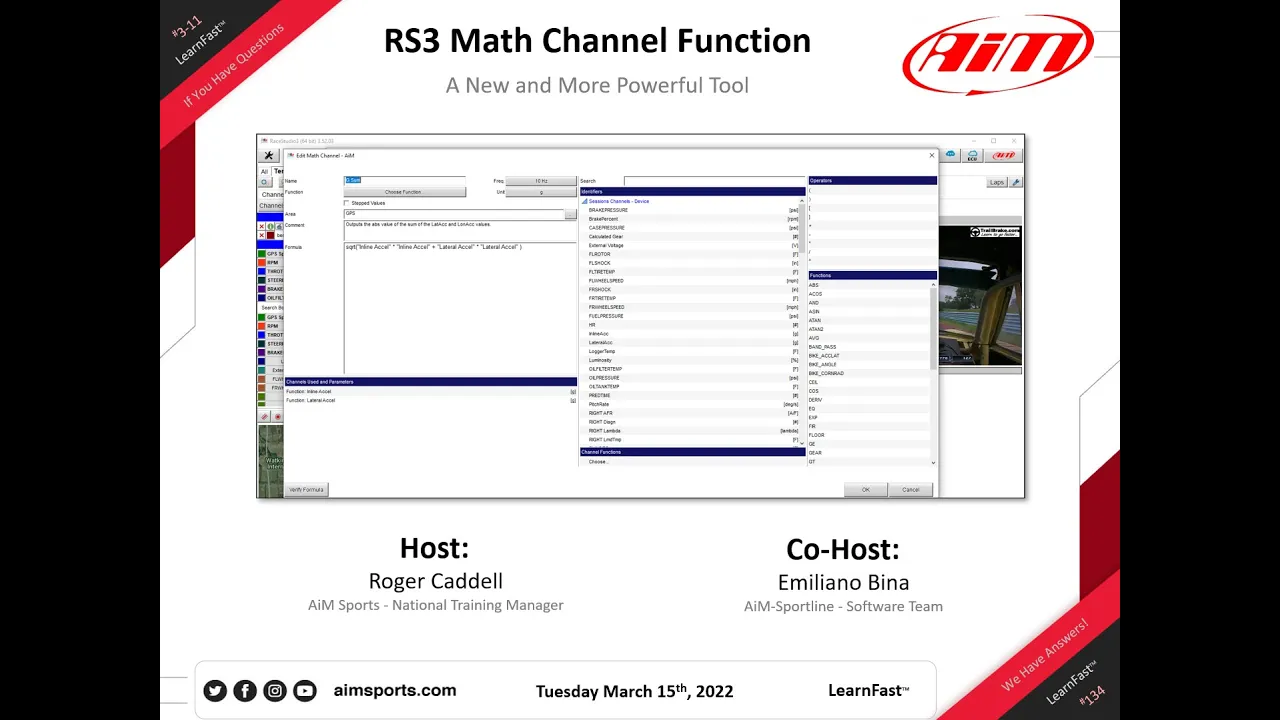Select RIGHT Lambda identifier

pyautogui.click(x=692, y=431)
